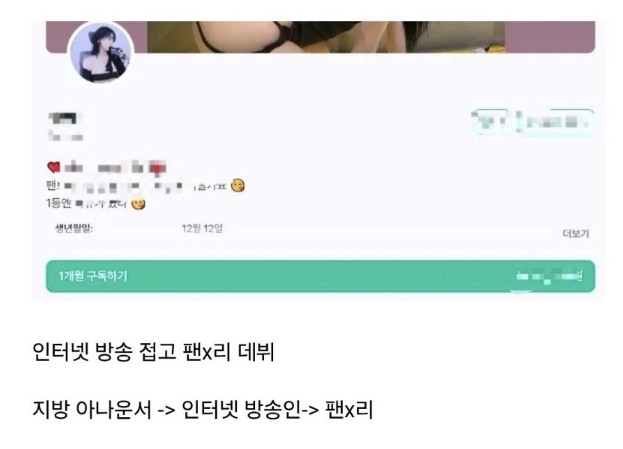Click the 1개월 구독하기 subscribe button
Screen dimensions: 623x449
tap(320, 276)
